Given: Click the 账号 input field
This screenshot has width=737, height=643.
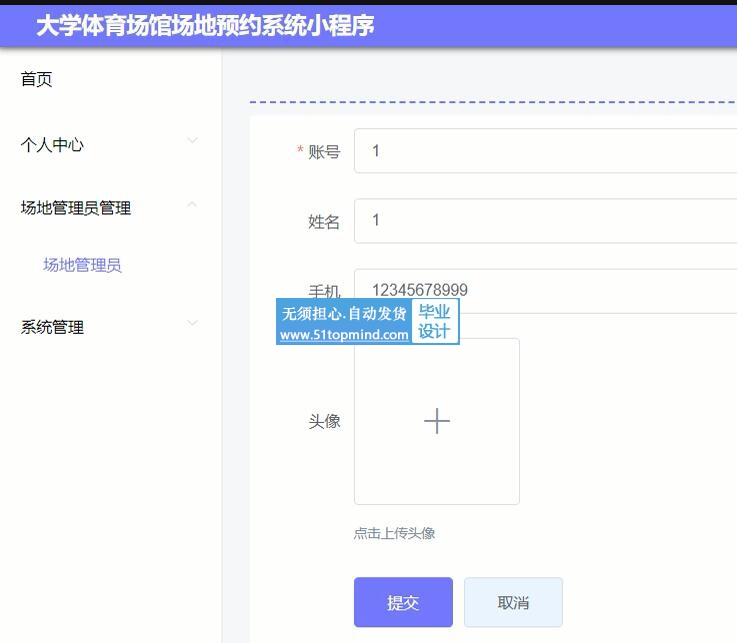Looking at the screenshot, I should (x=545, y=150).
